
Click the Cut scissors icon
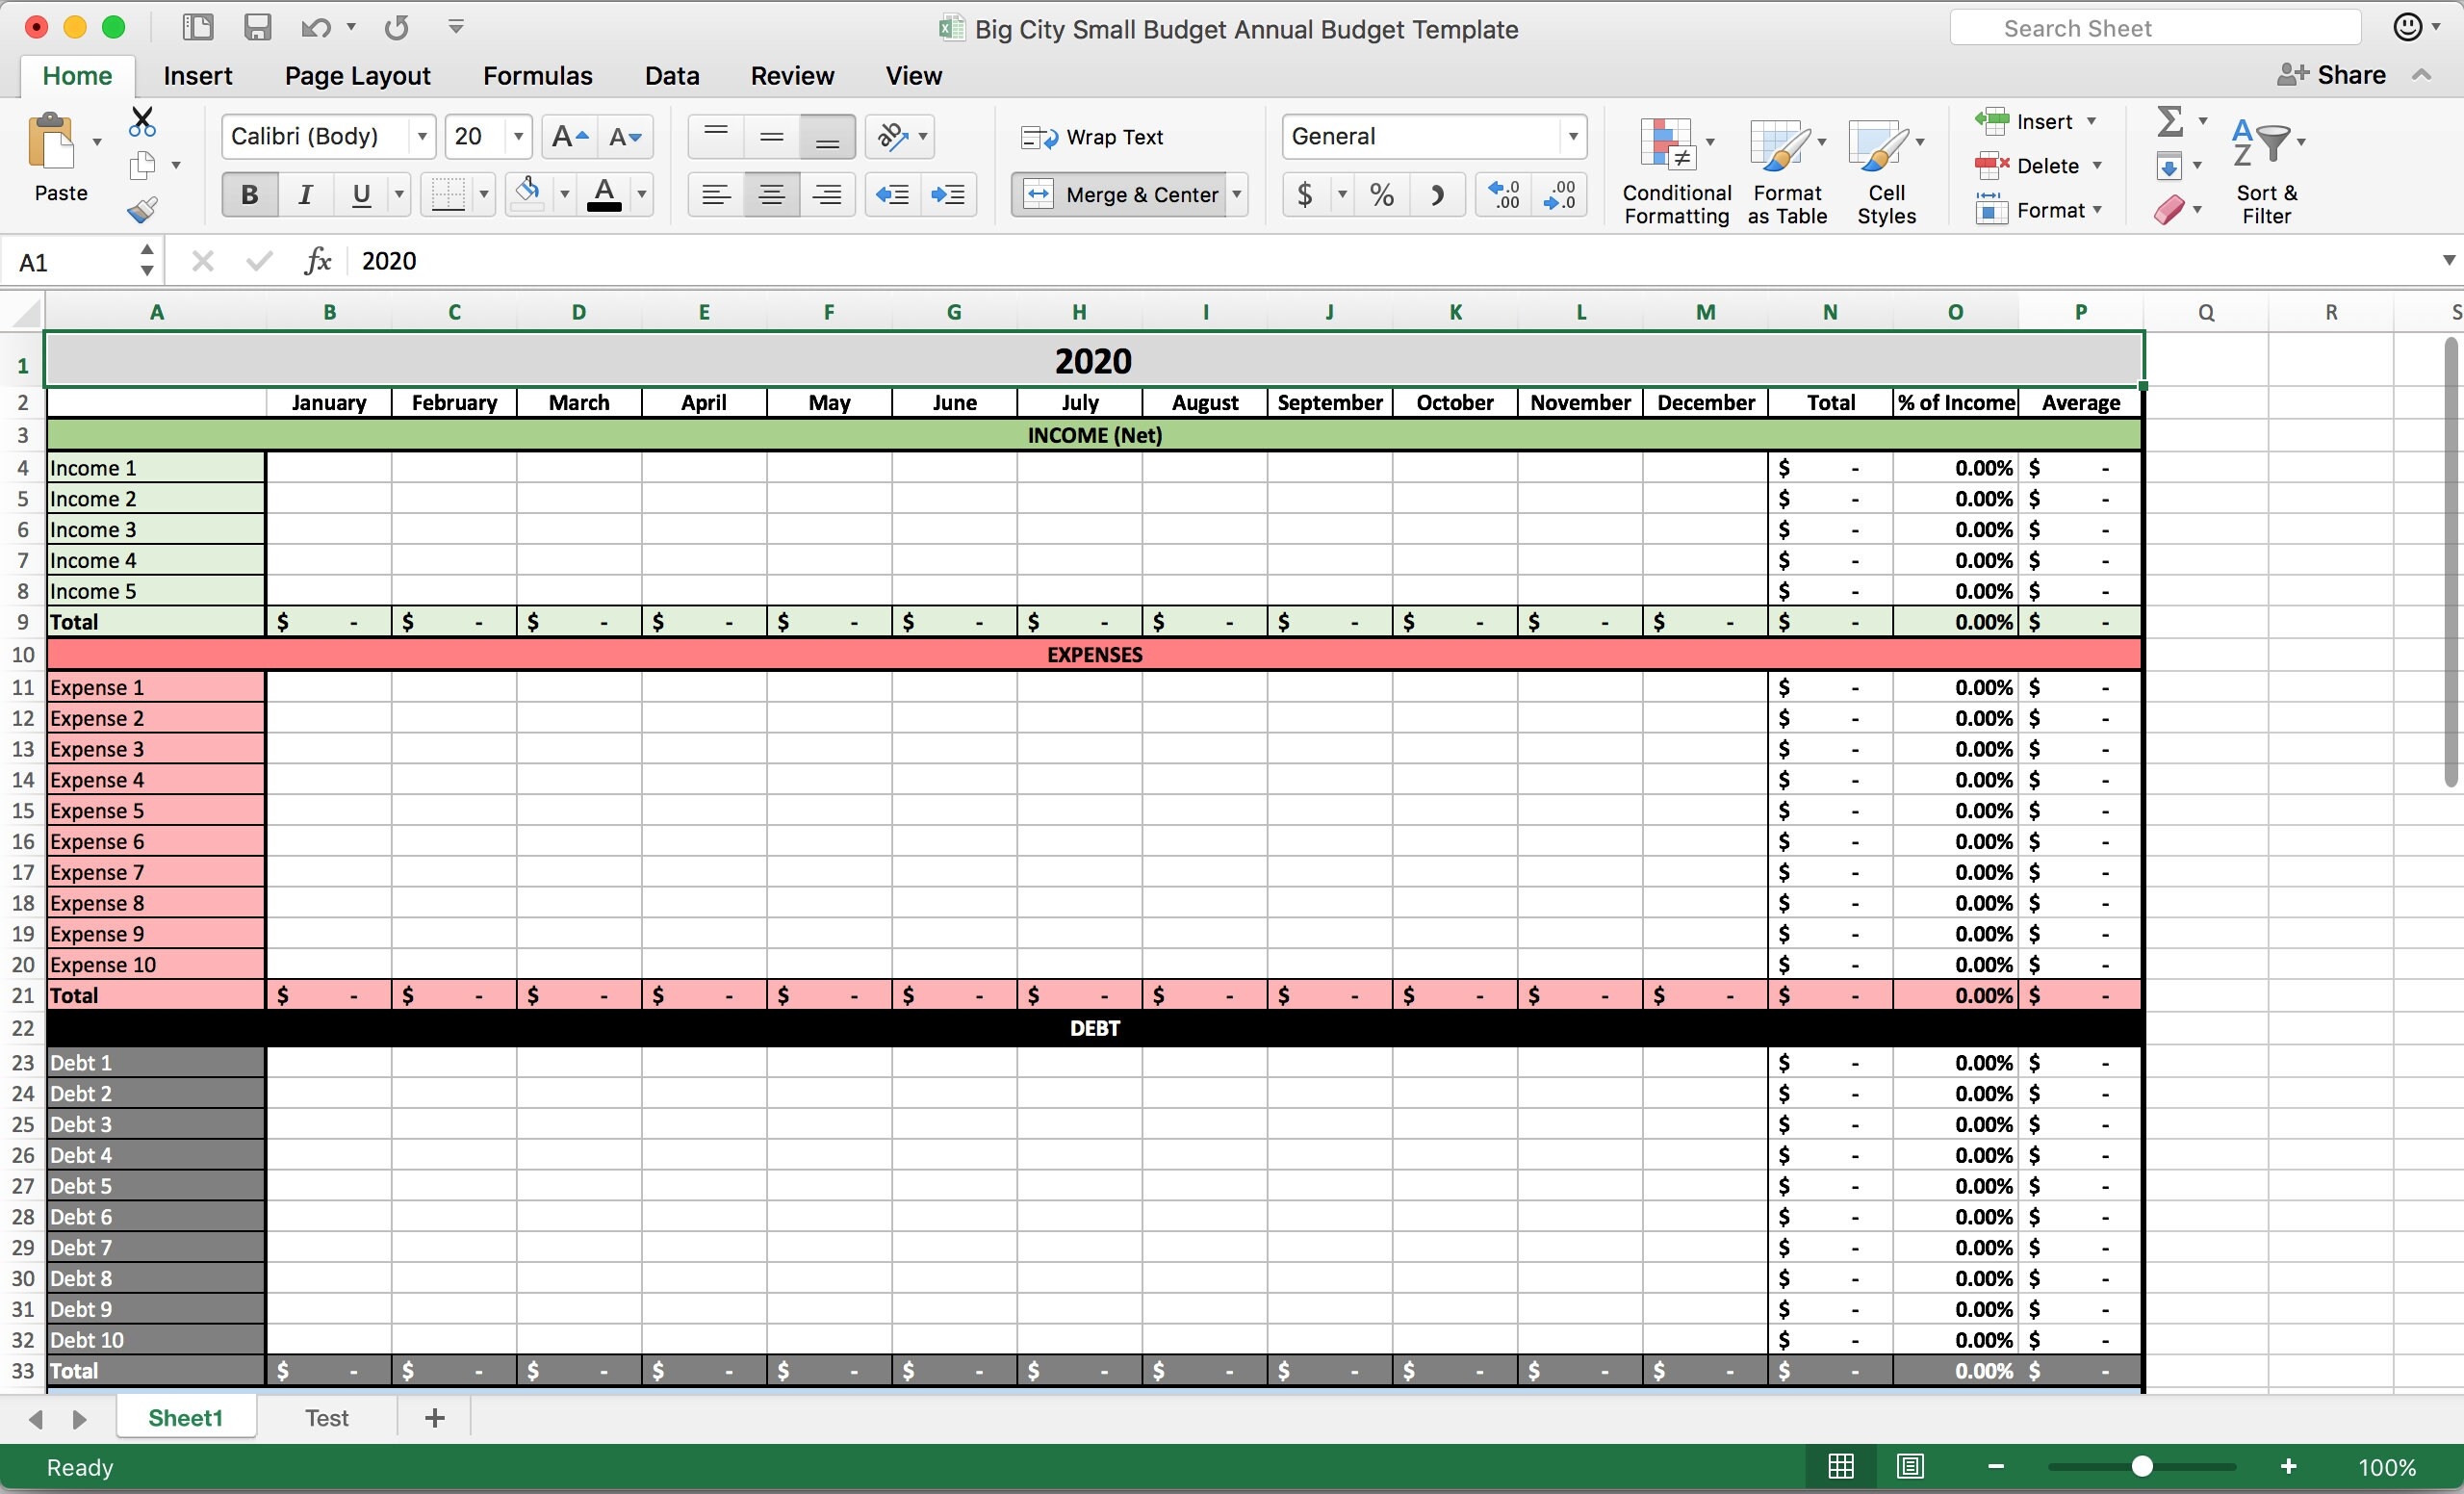point(142,122)
